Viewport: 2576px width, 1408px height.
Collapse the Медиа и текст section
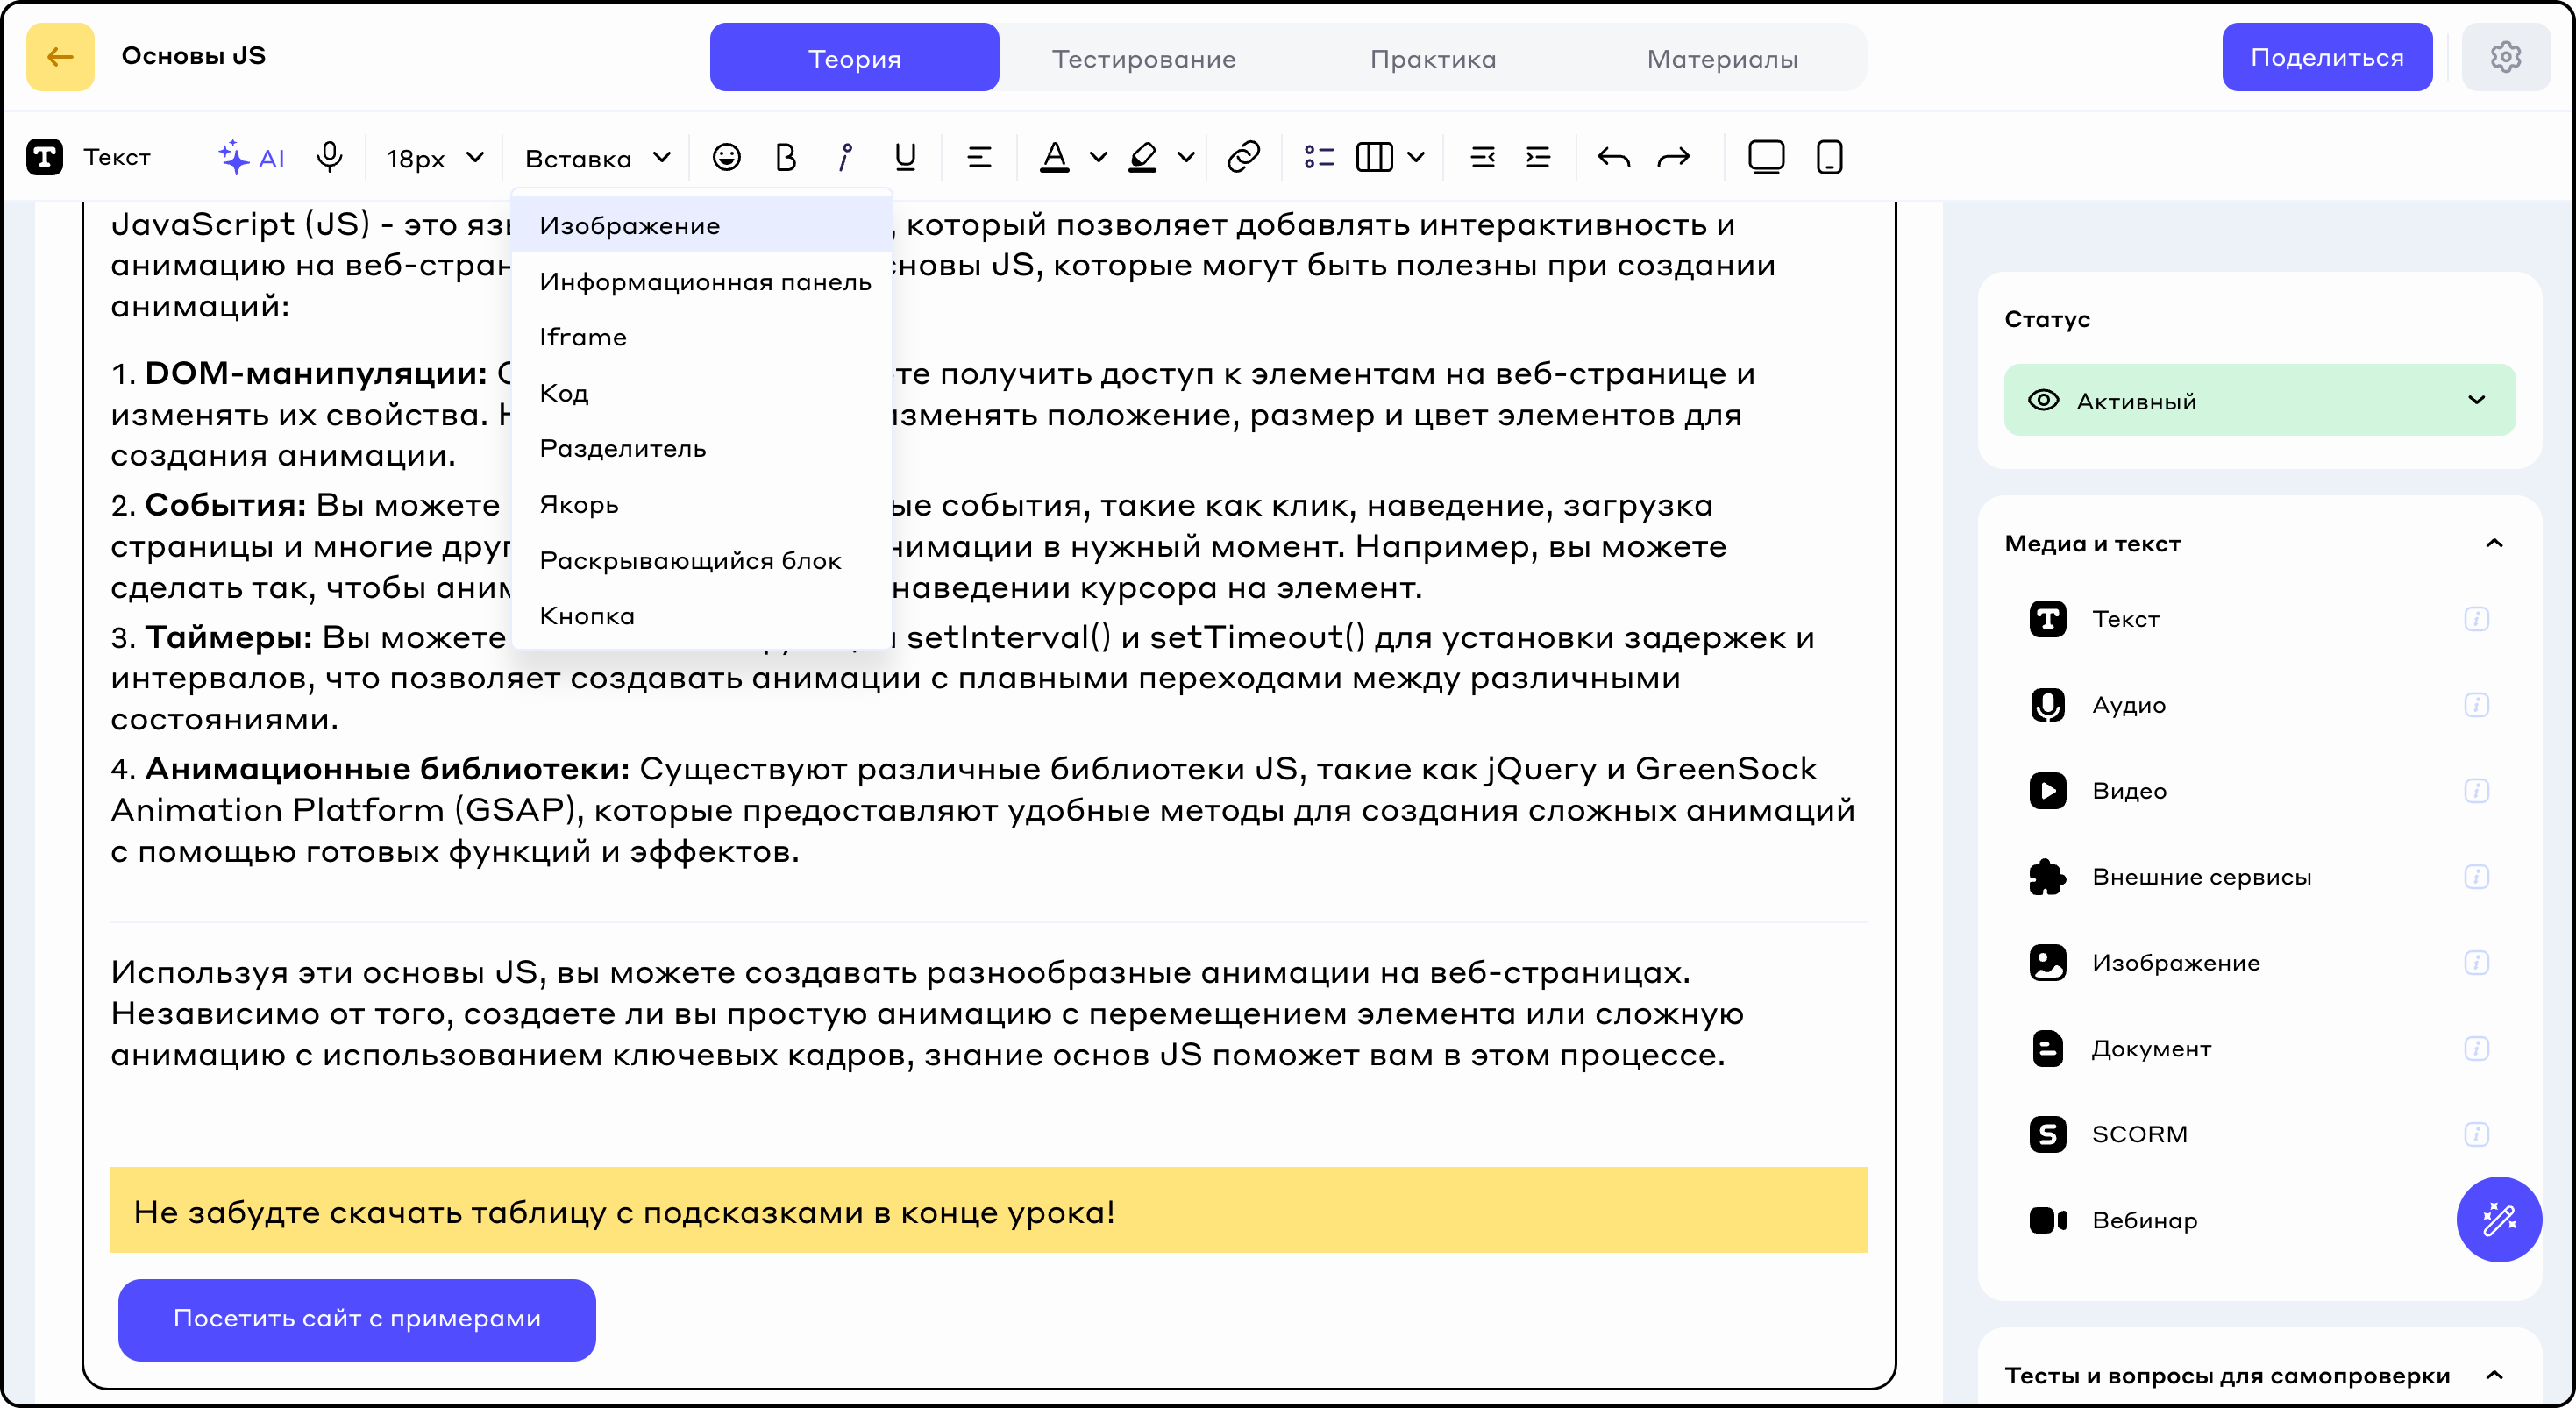point(2494,543)
